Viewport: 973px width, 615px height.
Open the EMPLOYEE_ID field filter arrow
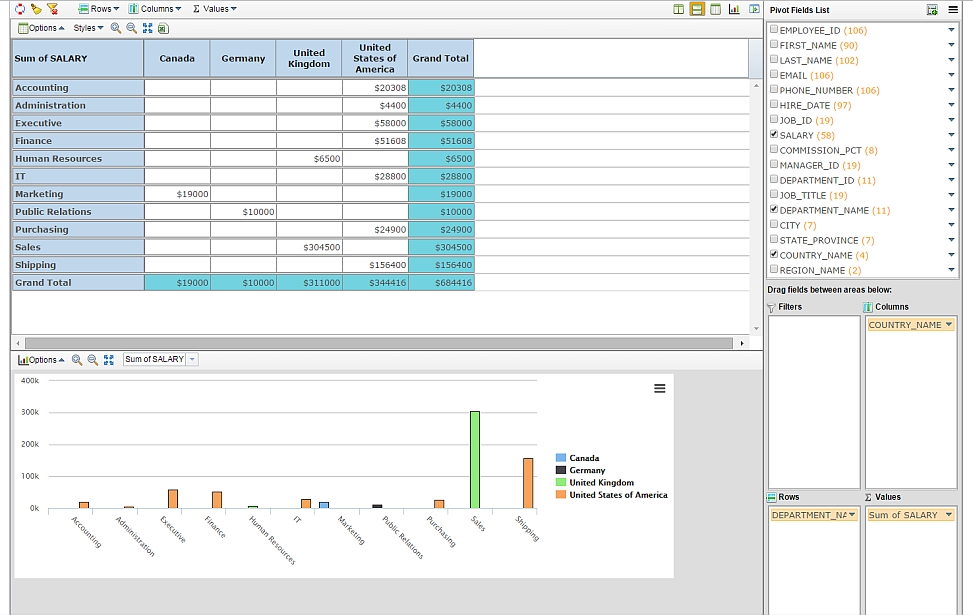click(951, 30)
